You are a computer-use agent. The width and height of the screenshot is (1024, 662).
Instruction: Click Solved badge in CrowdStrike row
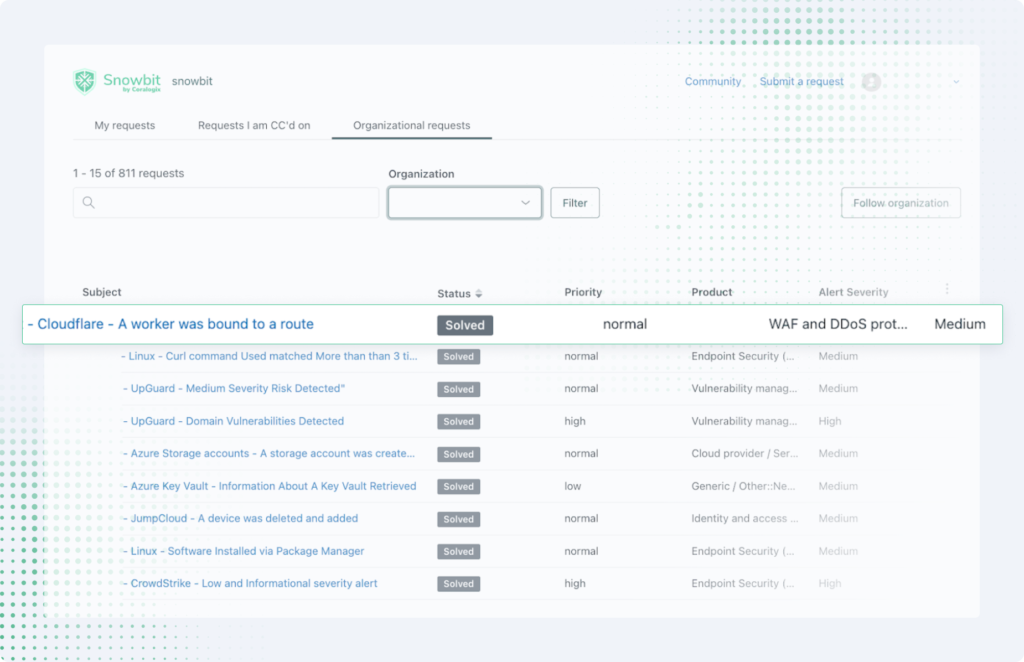458,584
